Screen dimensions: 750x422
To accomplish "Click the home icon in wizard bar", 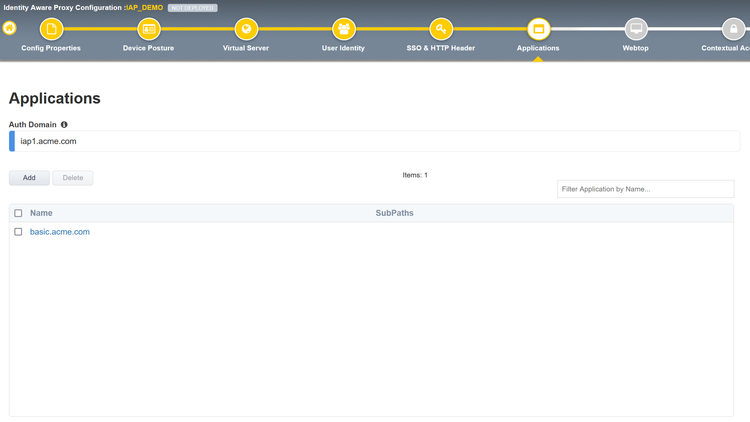I will (9, 28).
